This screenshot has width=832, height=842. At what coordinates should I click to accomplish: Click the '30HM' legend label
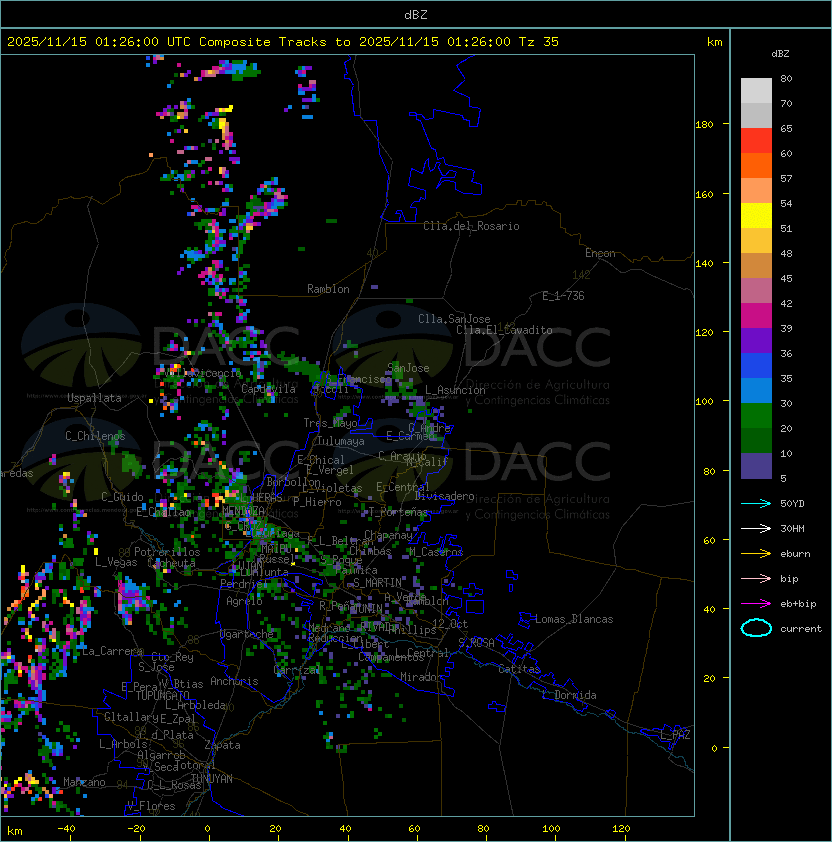(x=792, y=528)
